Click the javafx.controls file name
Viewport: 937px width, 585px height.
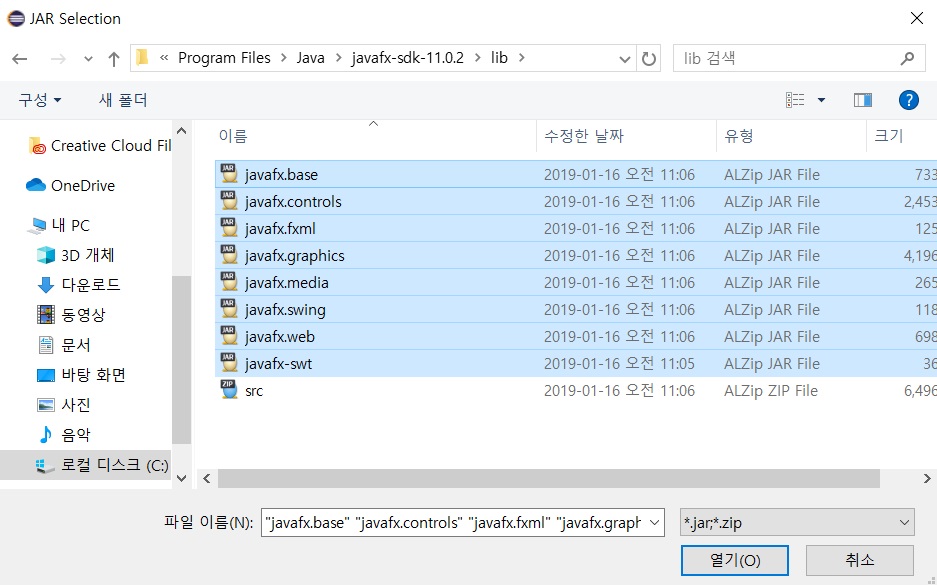point(293,202)
